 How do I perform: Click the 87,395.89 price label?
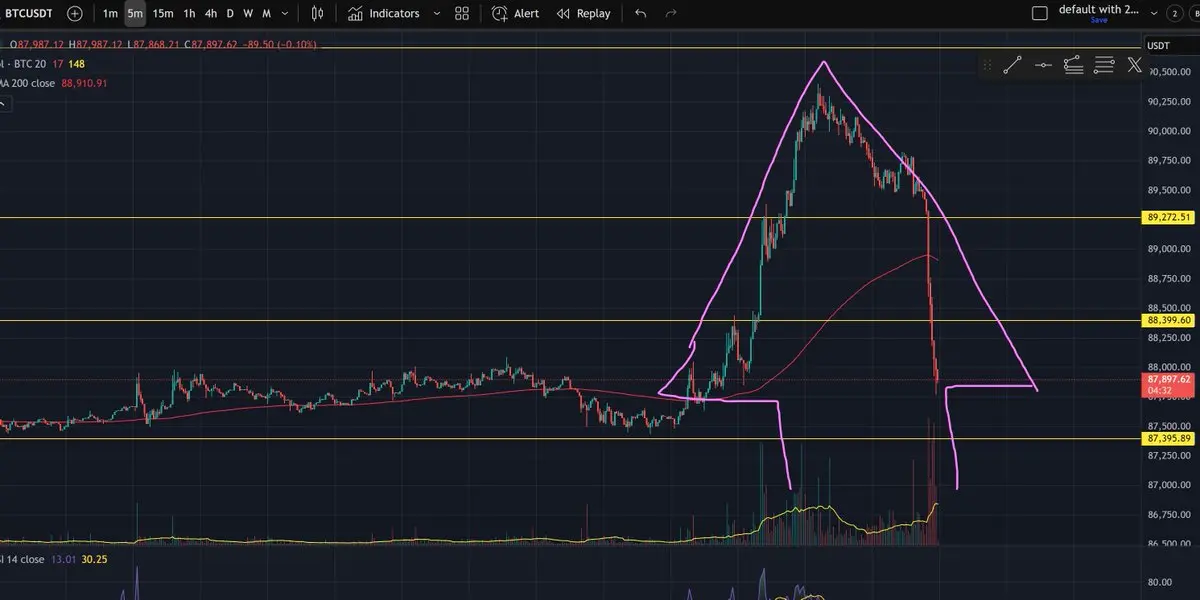click(1169, 438)
